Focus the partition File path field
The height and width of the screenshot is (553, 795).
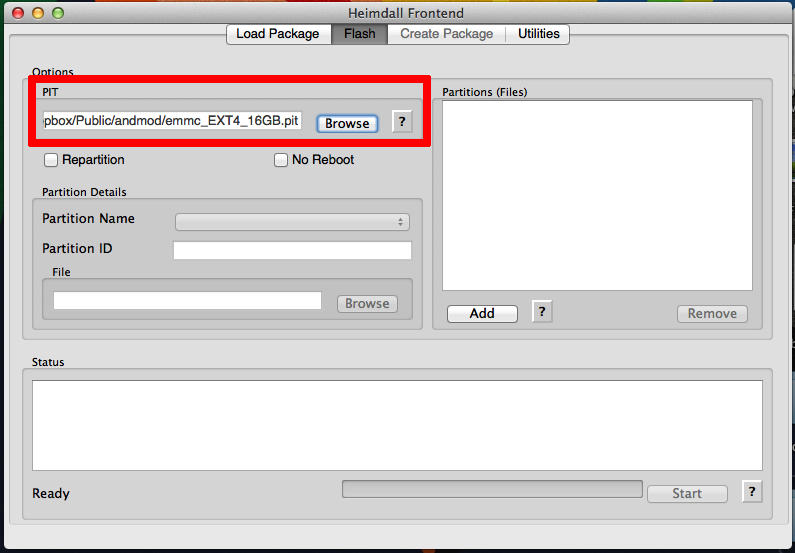[187, 300]
